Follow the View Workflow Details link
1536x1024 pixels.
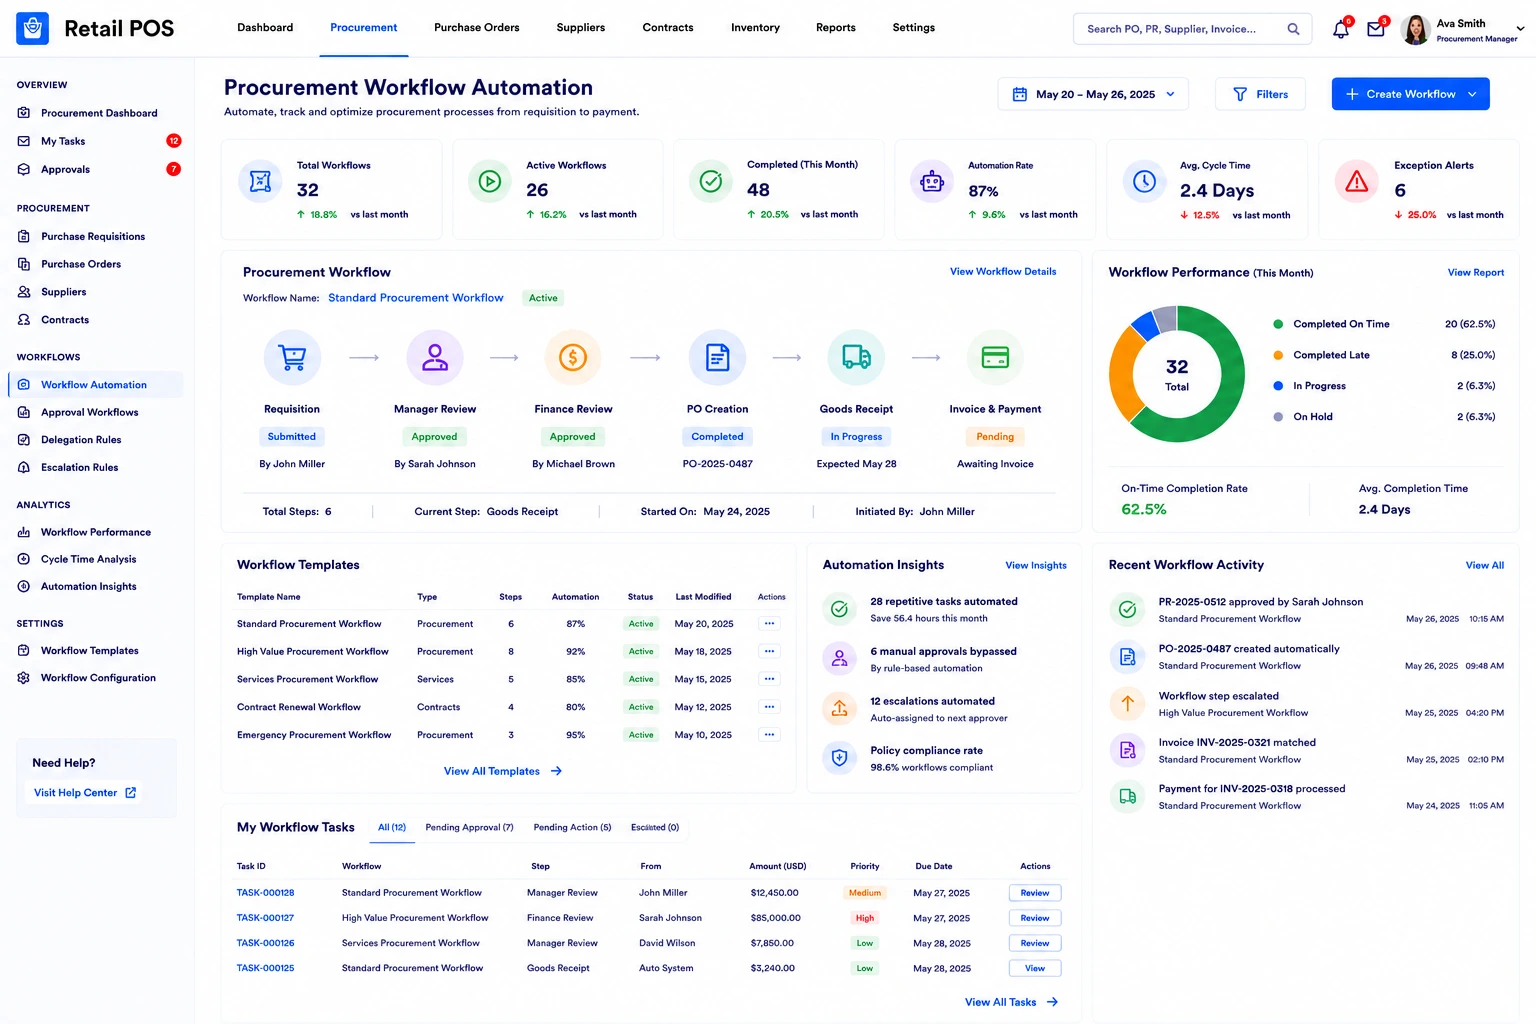(1003, 271)
